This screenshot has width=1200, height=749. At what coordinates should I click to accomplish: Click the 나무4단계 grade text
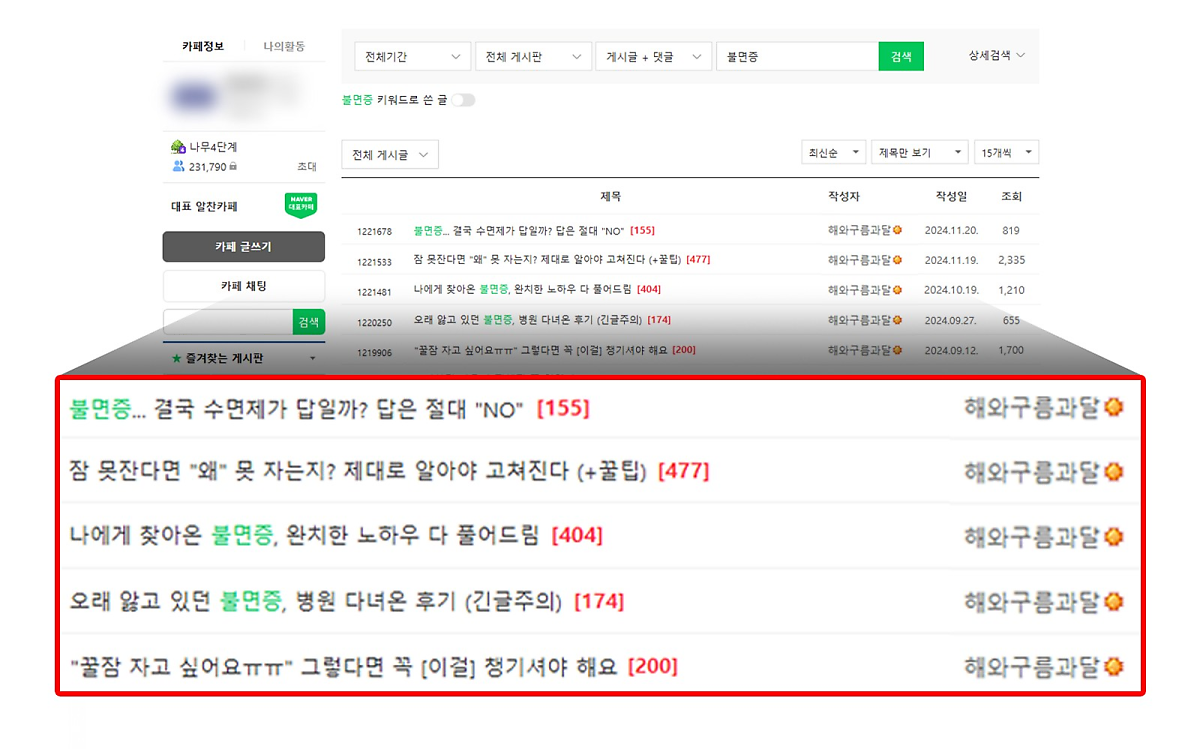coord(213,147)
